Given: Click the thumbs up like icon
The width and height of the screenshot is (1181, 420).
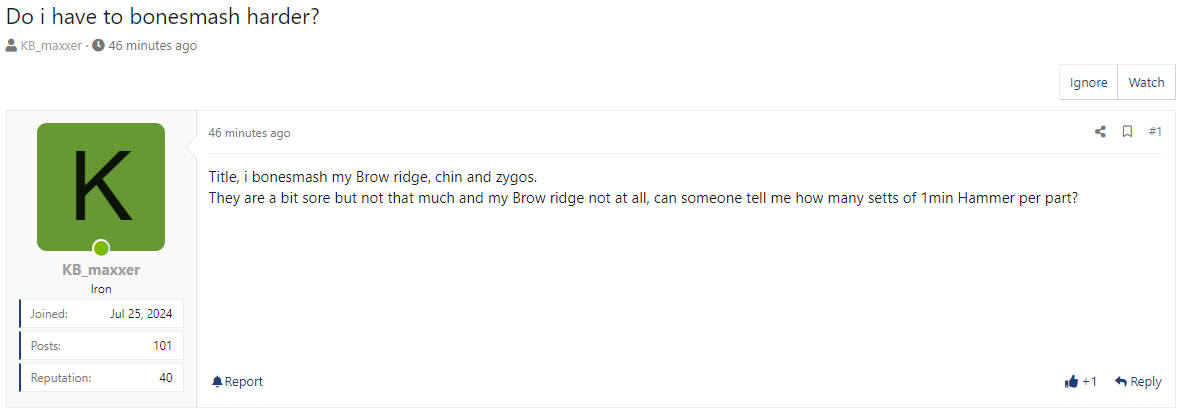Looking at the screenshot, I should (1072, 381).
